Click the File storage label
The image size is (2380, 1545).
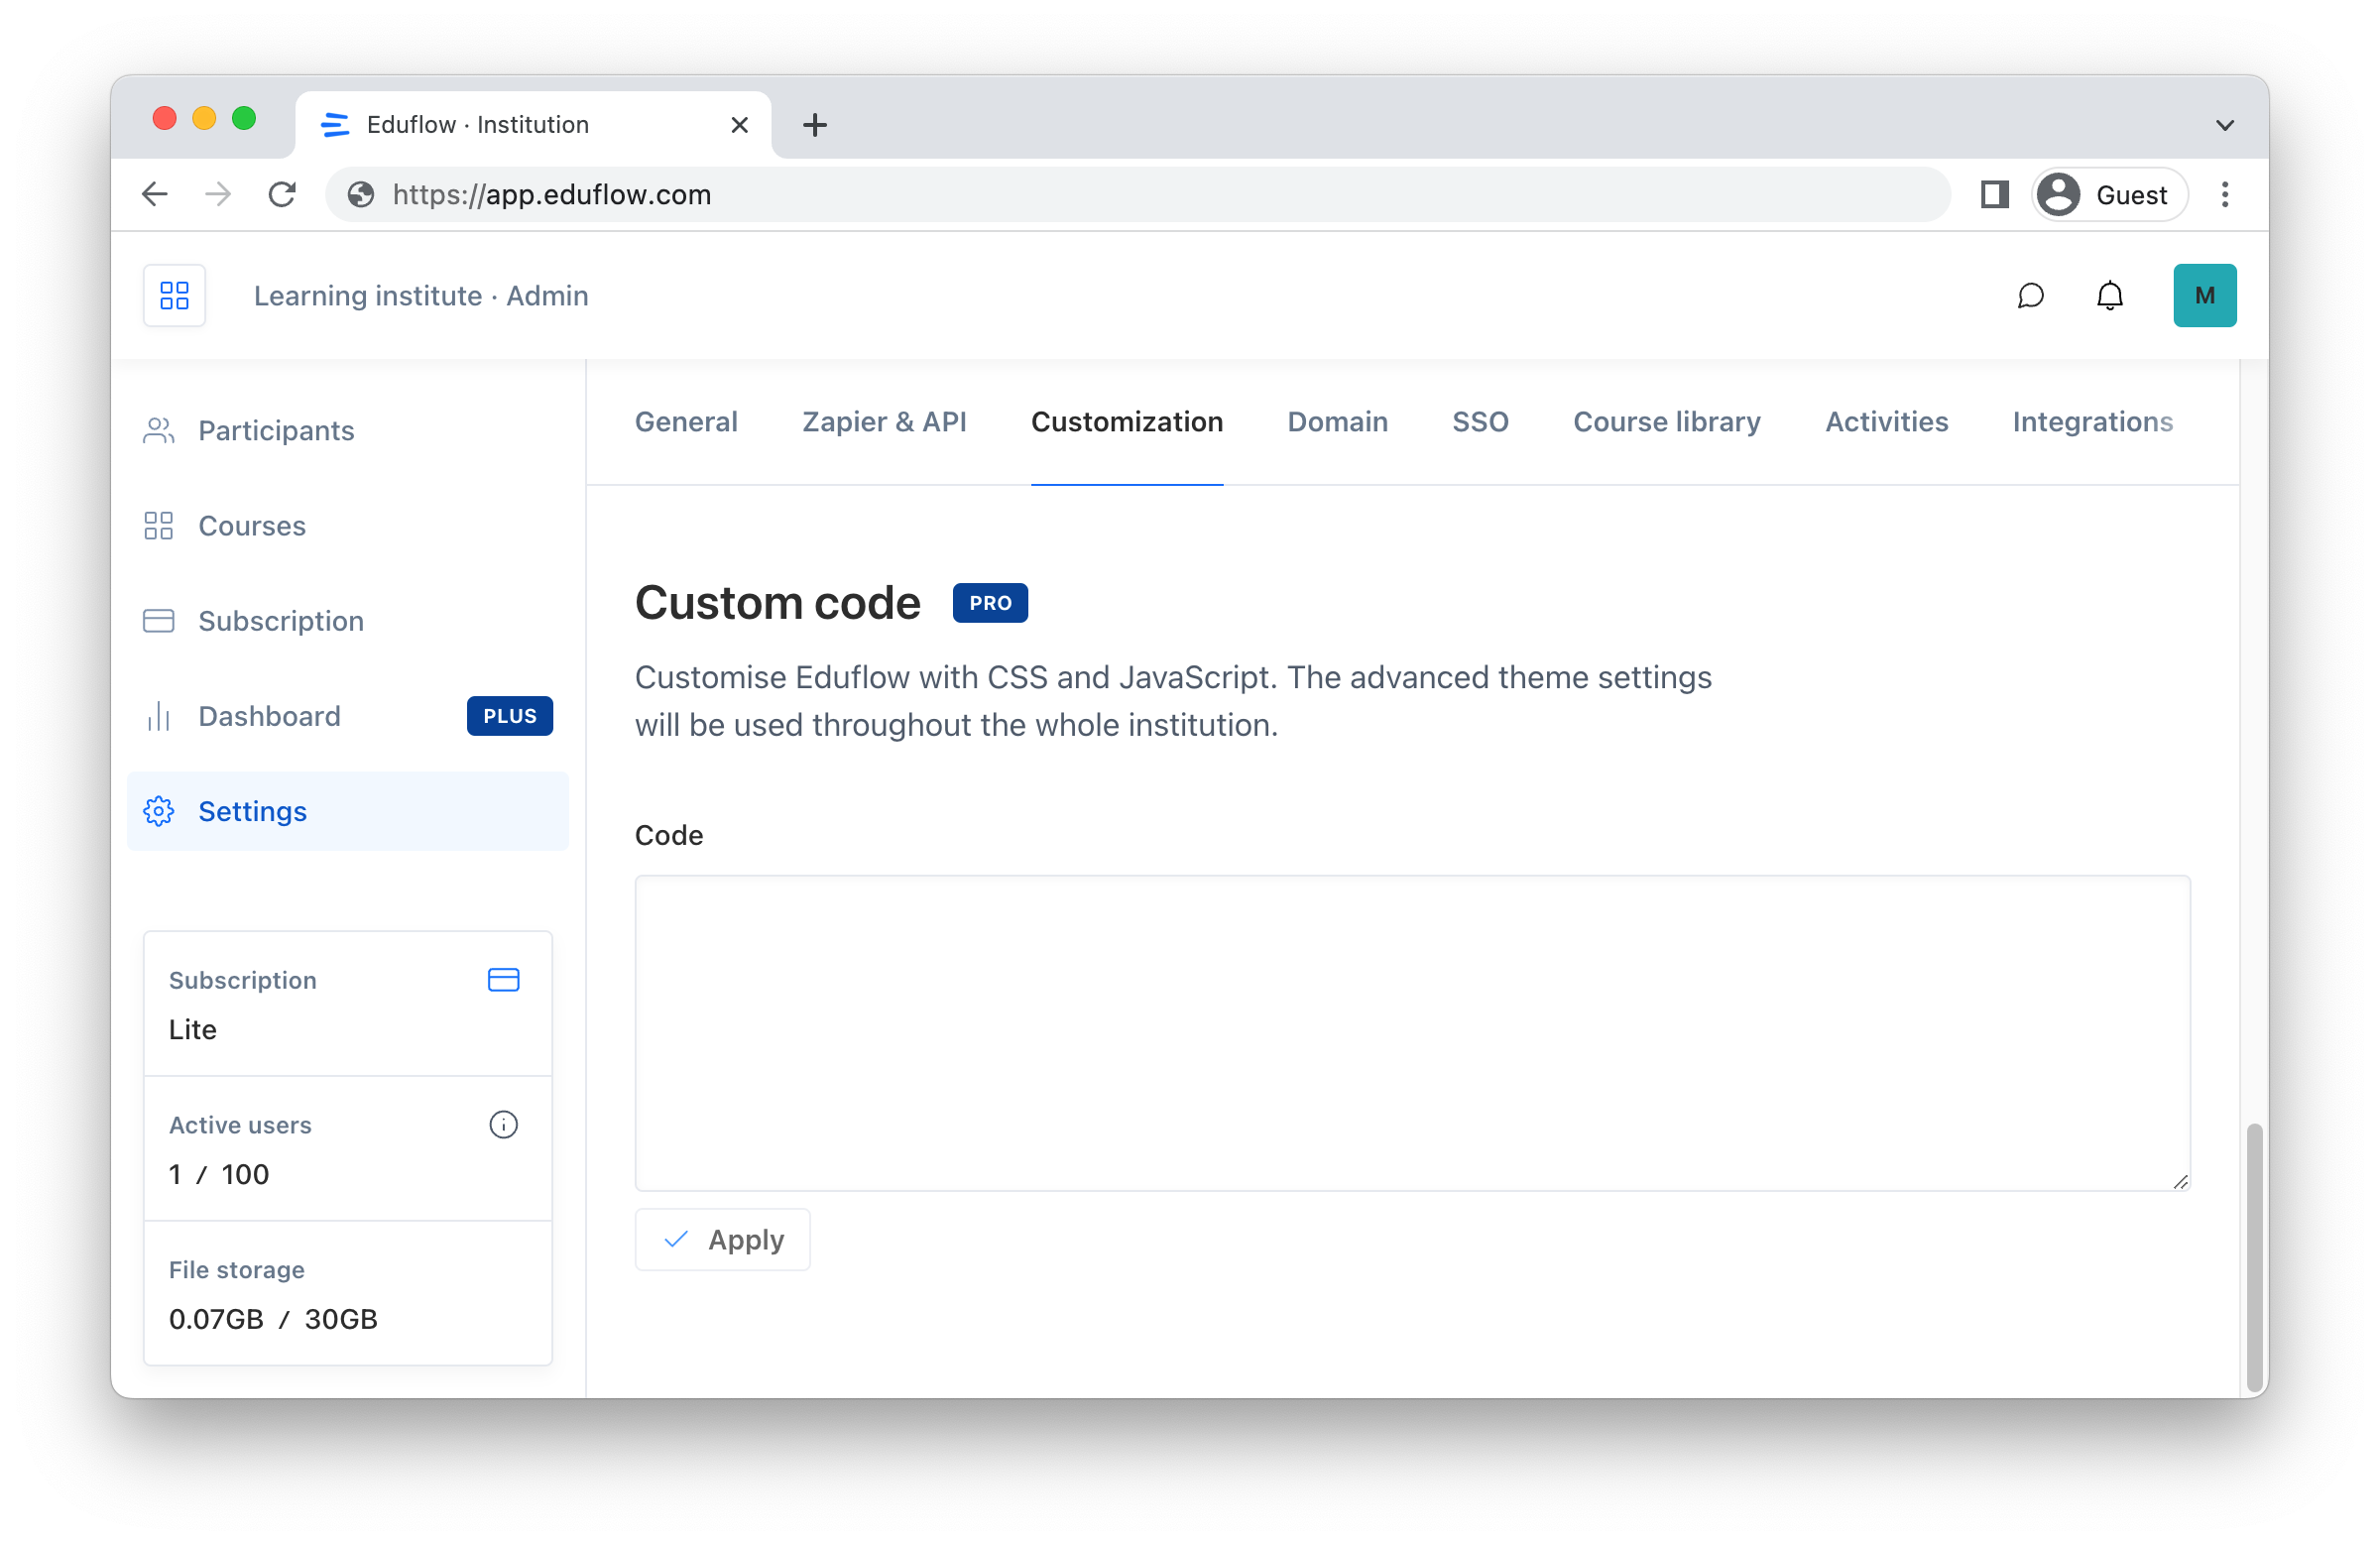pos(237,1270)
